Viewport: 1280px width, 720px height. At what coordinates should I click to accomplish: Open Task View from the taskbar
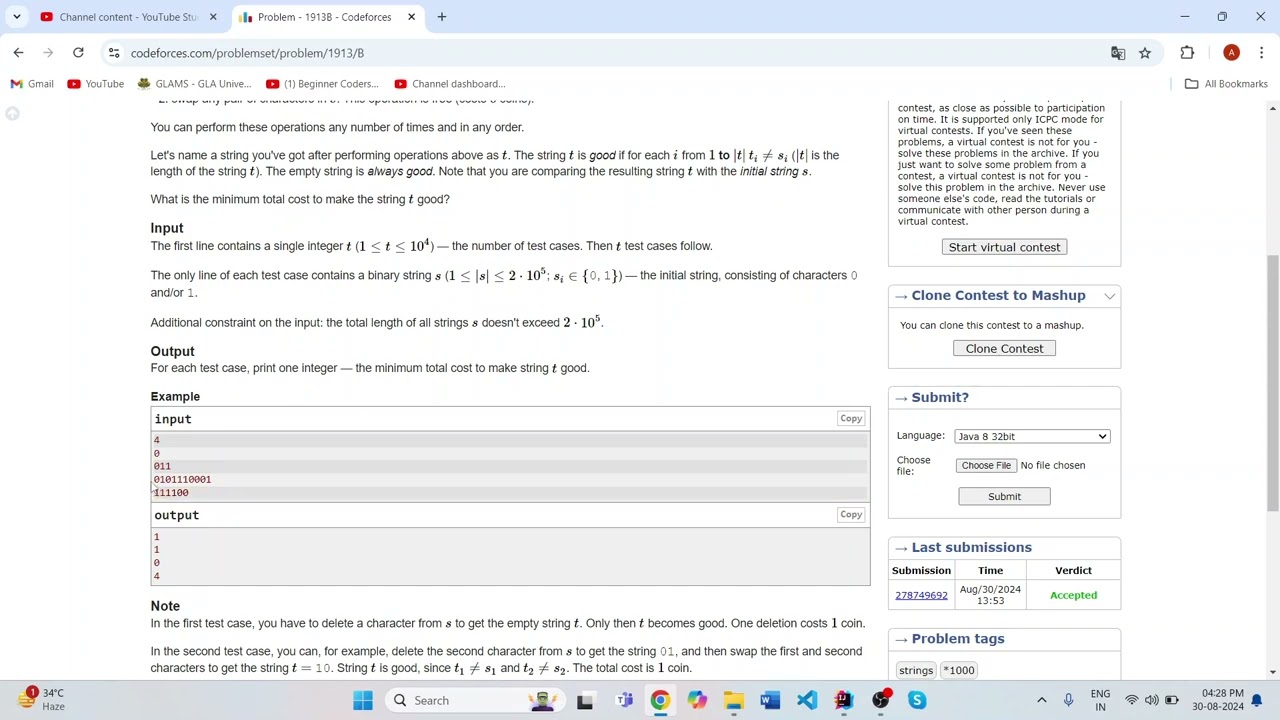pos(585,701)
